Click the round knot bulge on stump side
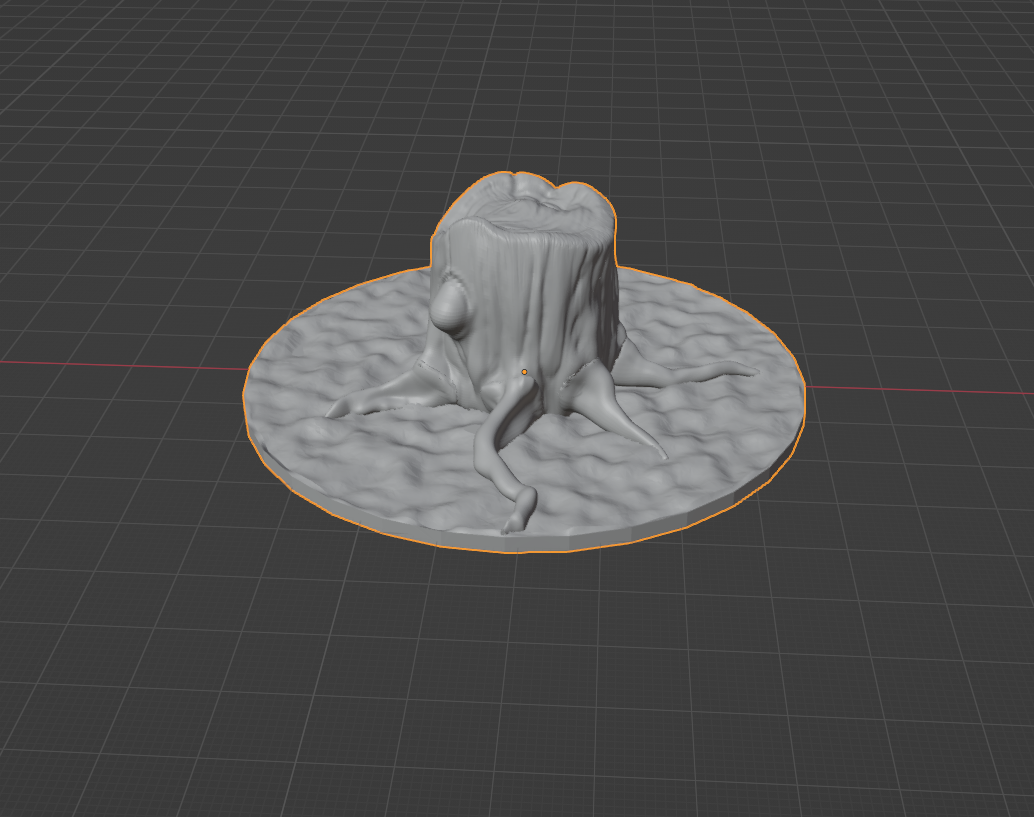Viewport: 1034px width, 817px height. pyautogui.click(x=450, y=307)
